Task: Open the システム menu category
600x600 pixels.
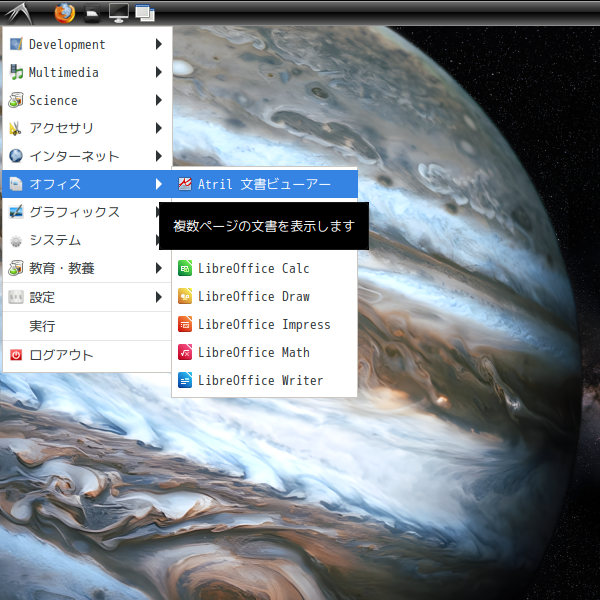Action: [81, 240]
